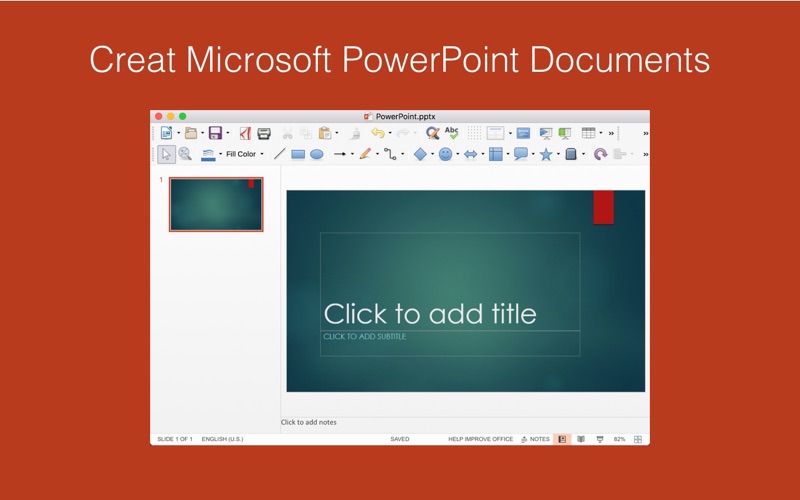This screenshot has height=500, width=800.
Task: Click the Rotate tool icon
Action: pyautogui.click(x=601, y=154)
